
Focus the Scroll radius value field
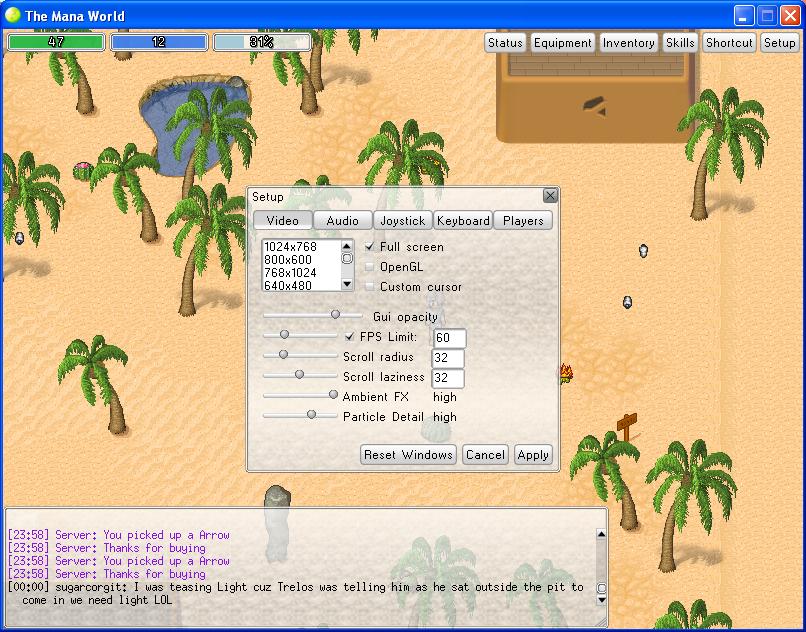pos(448,358)
